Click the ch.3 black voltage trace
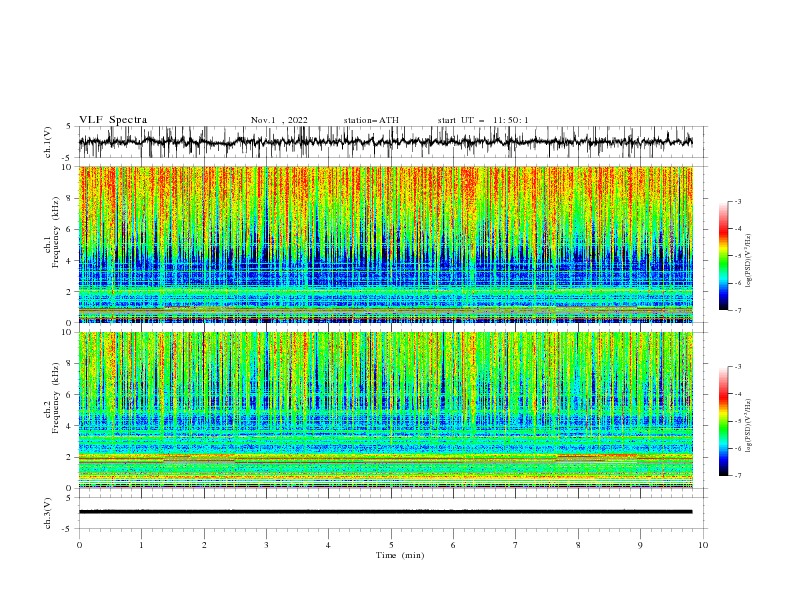Screen dimensions: 792x612 pos(385,512)
